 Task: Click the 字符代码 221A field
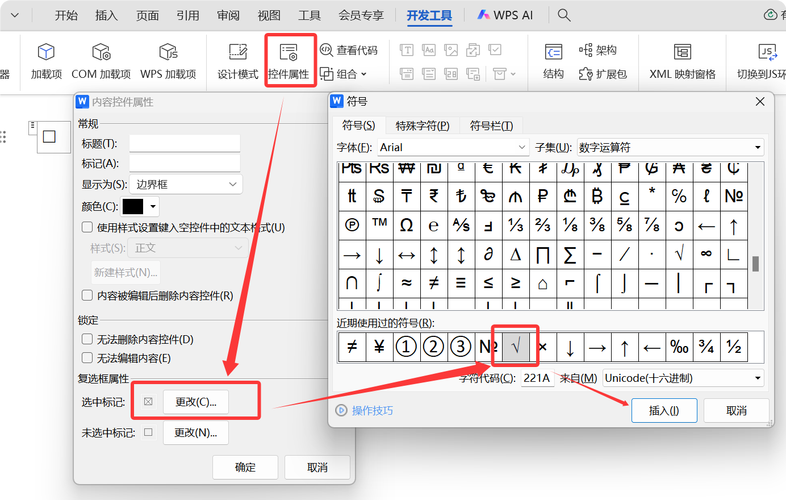pos(537,378)
